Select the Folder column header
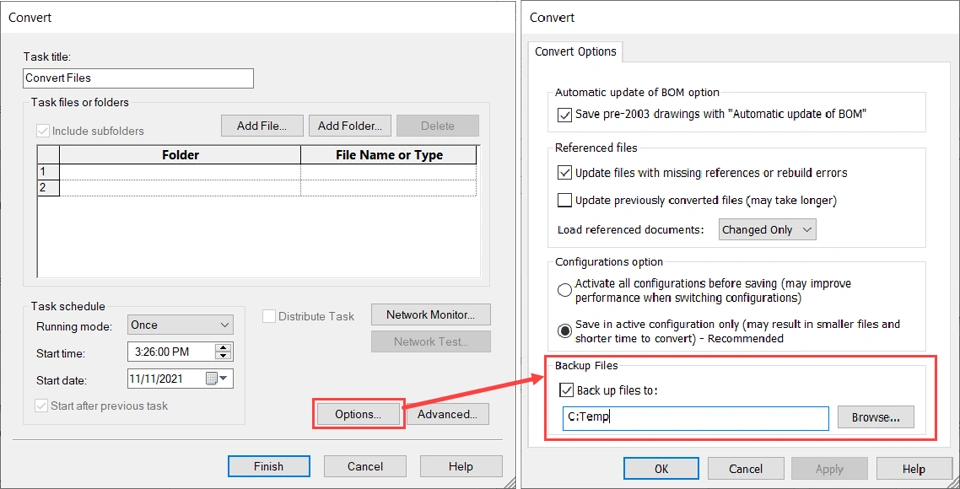Screen dimensions: 960x489 180,155
